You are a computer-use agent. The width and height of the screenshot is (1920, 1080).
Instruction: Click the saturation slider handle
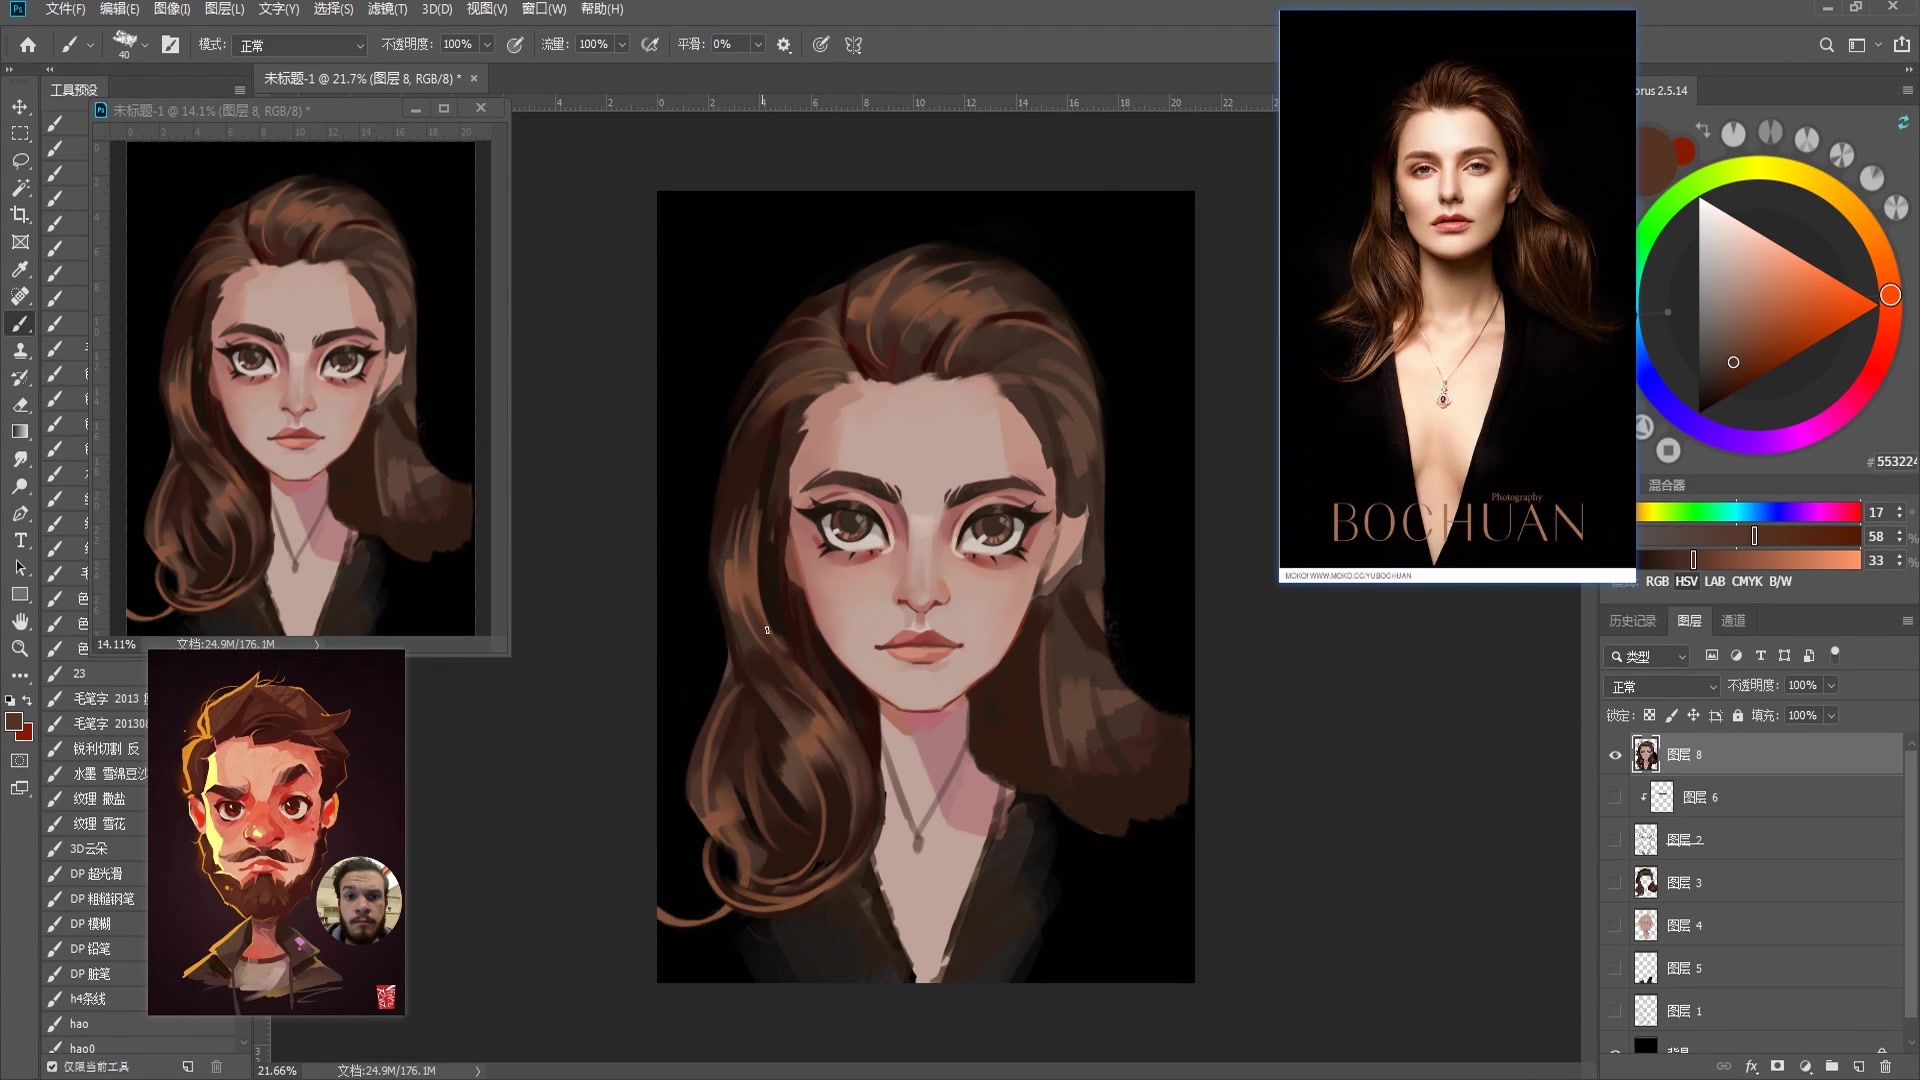(x=1754, y=536)
